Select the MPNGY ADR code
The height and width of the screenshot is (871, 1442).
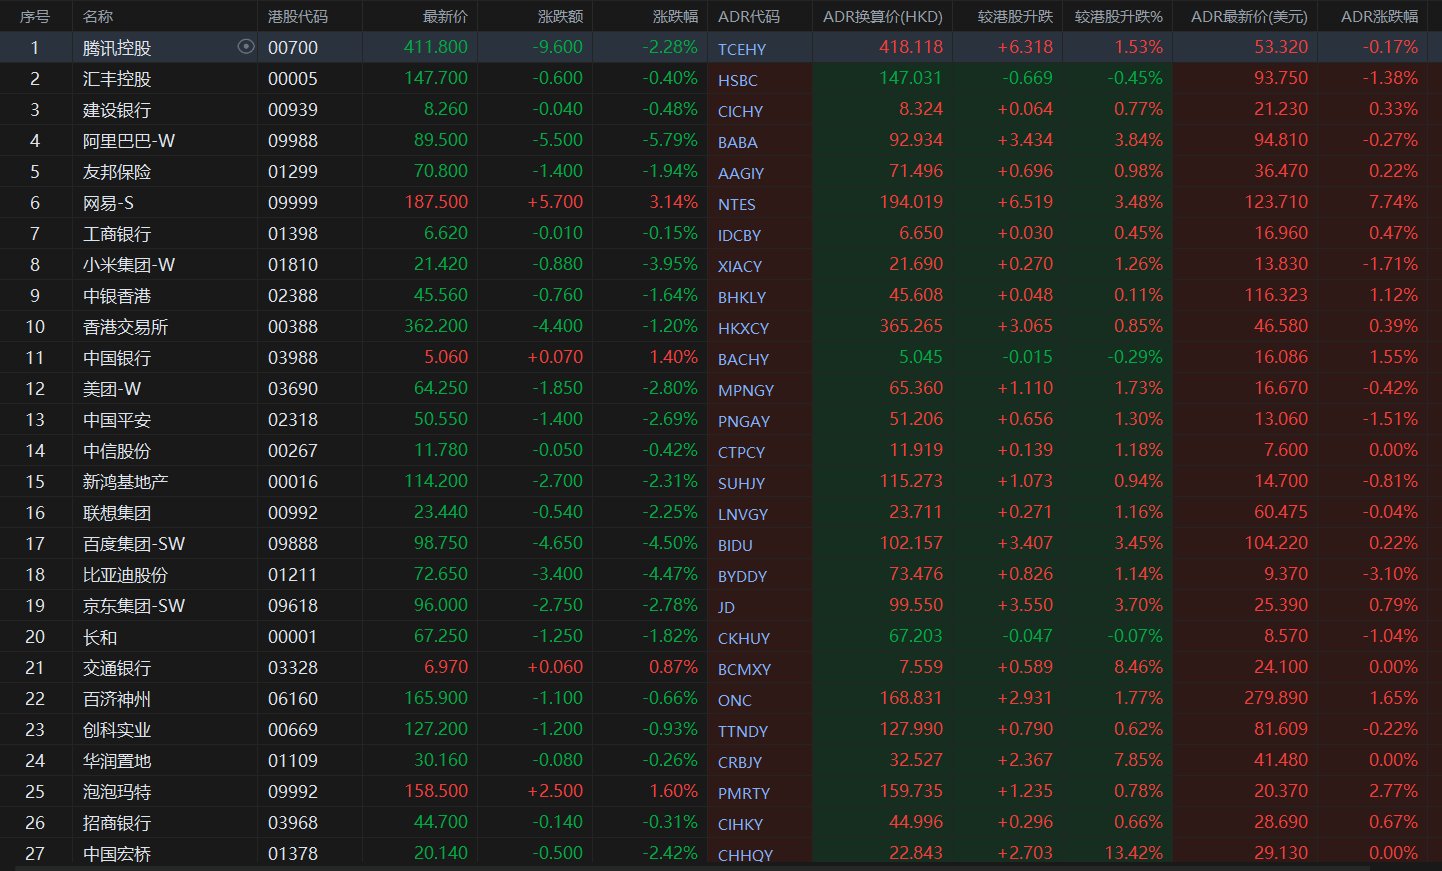tap(746, 390)
